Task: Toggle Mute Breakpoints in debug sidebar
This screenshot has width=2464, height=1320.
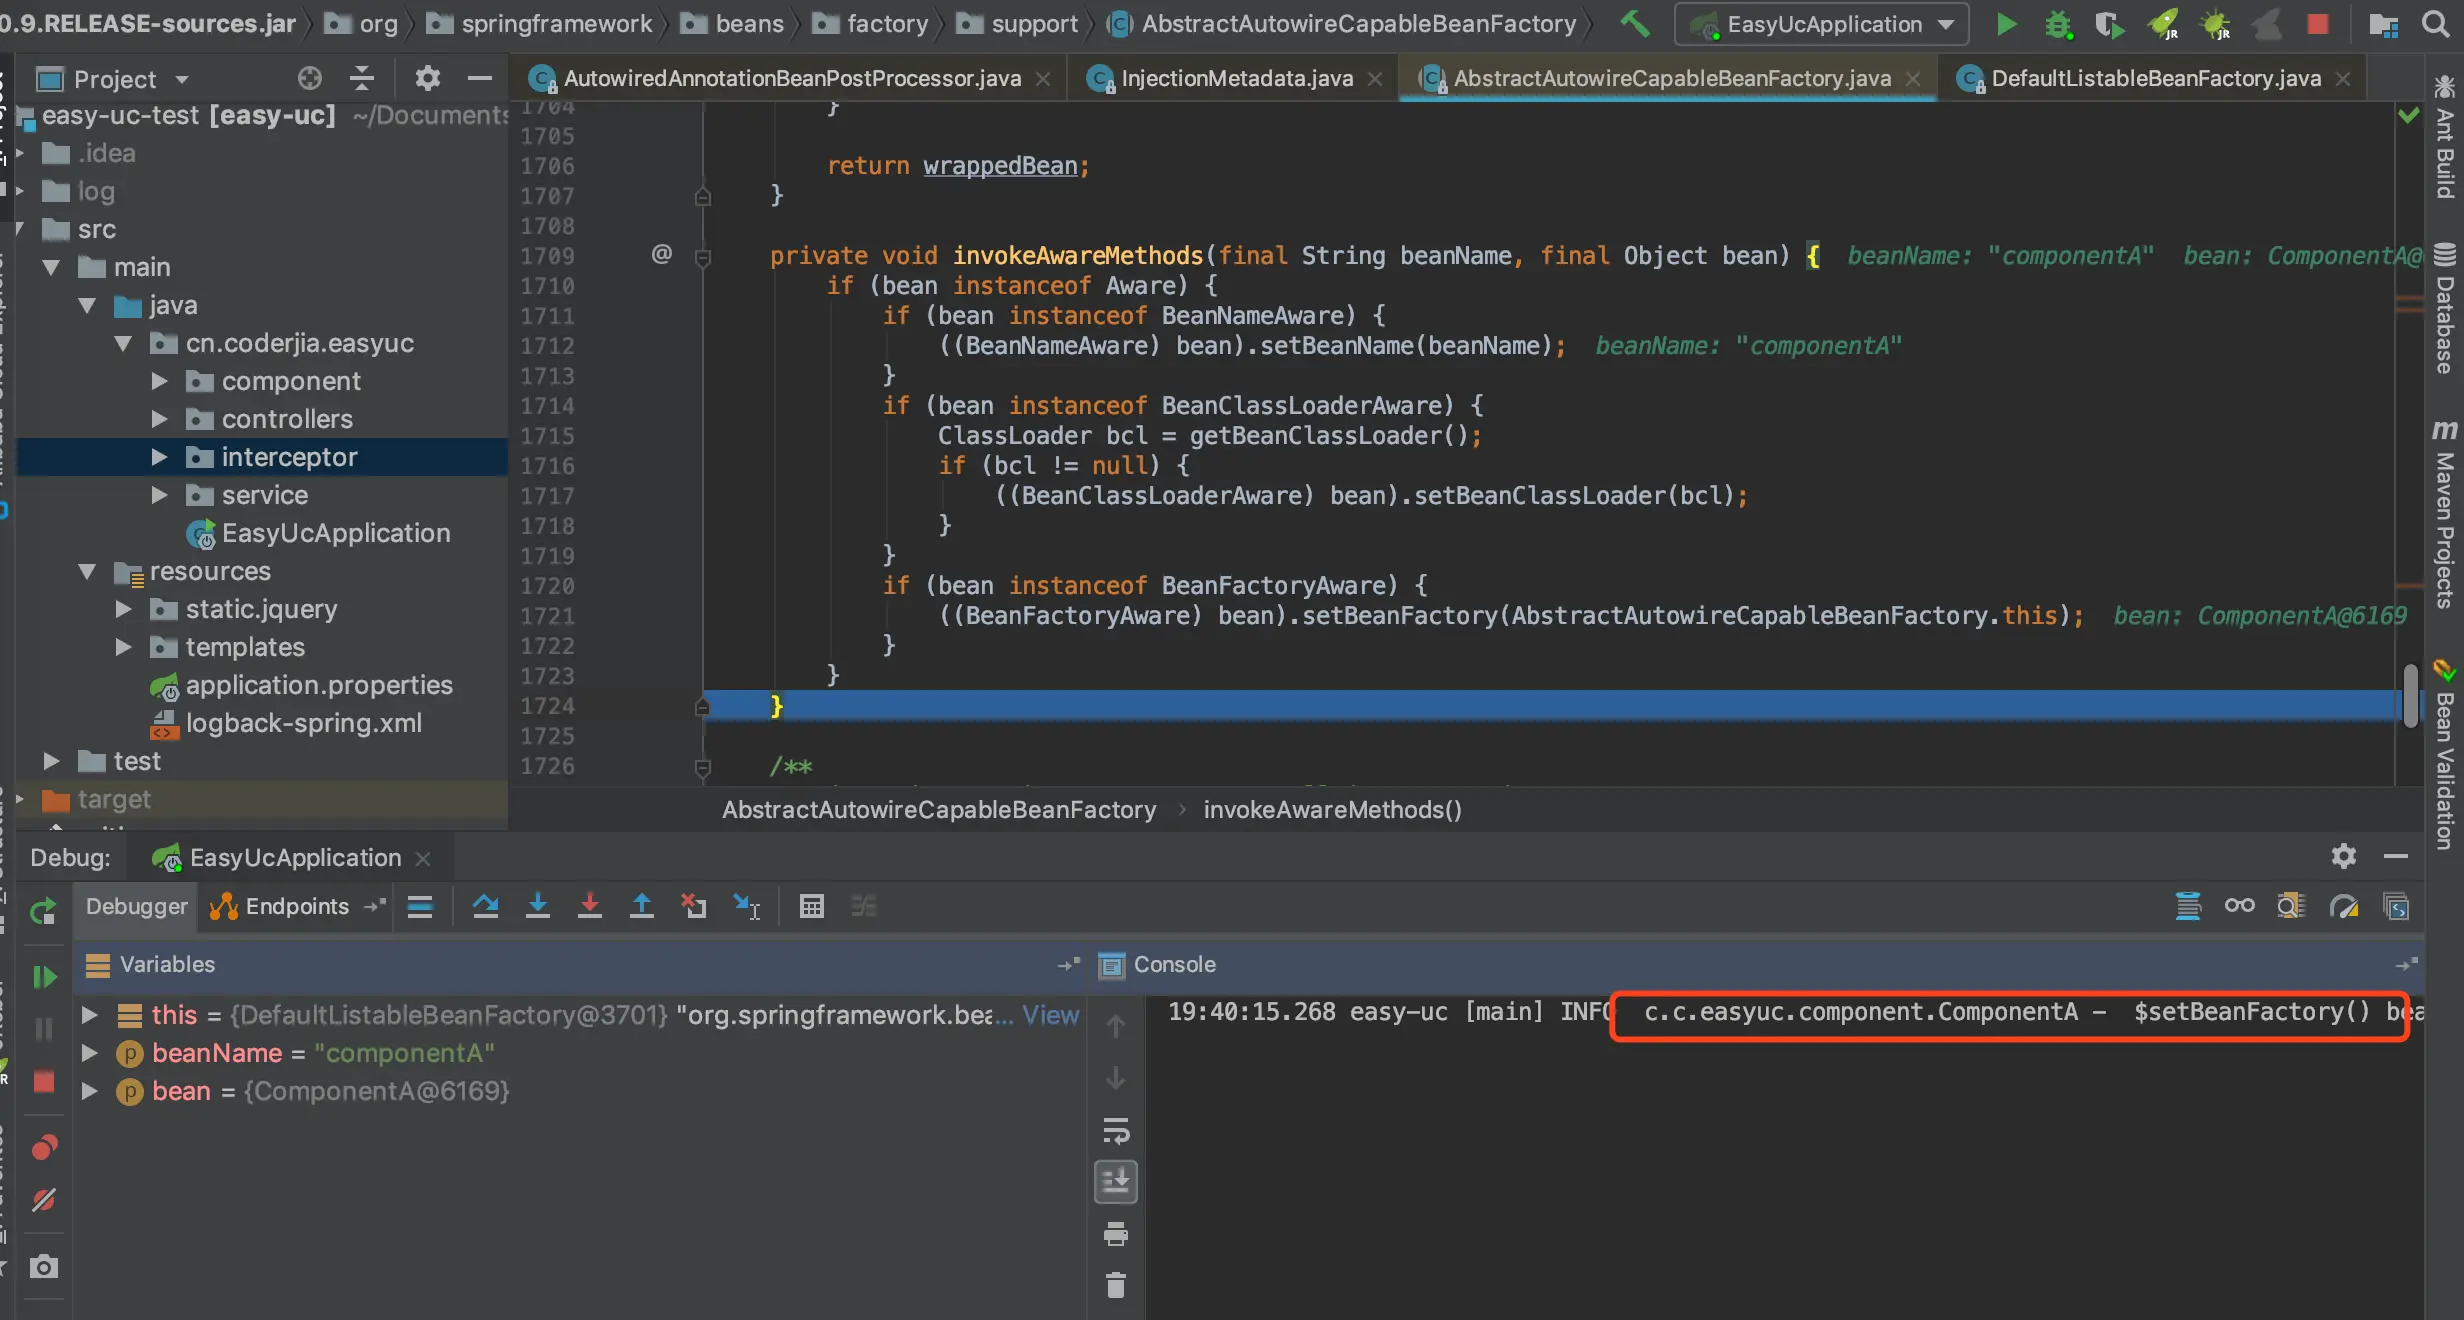Action: point(44,1199)
